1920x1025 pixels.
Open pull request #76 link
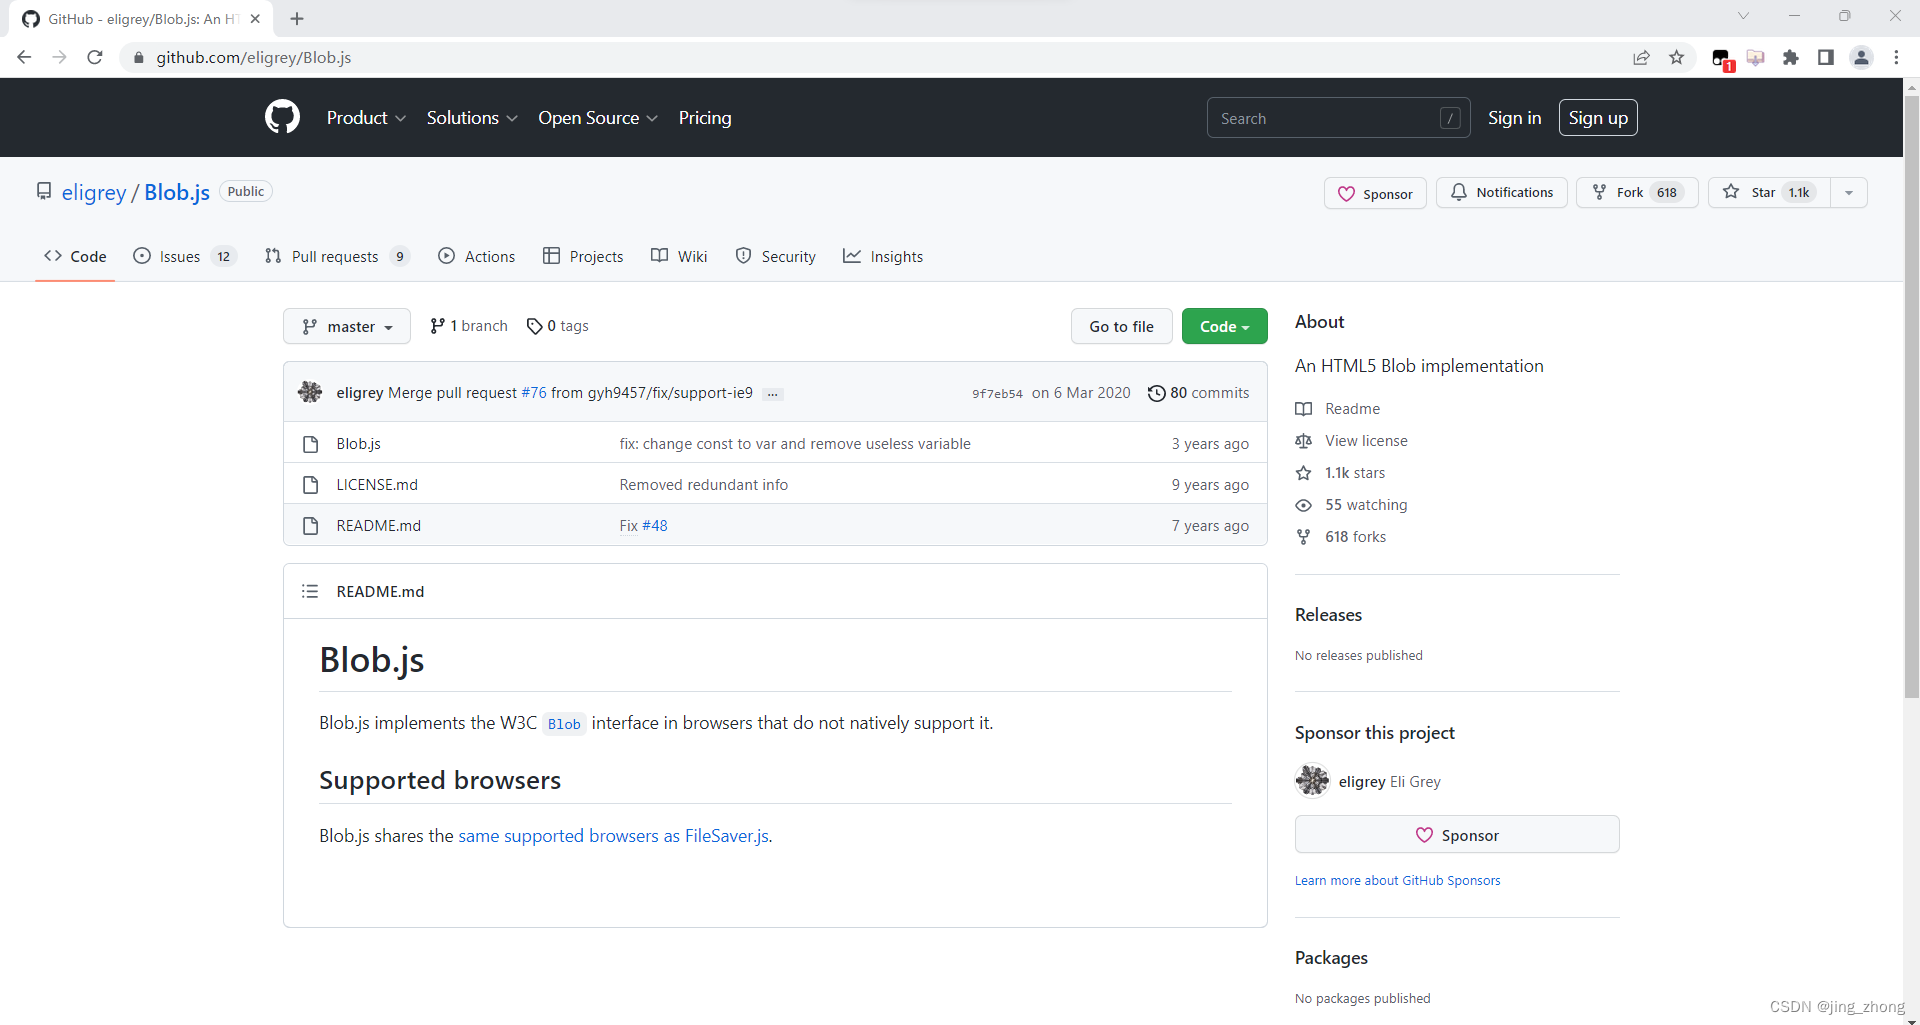534,393
